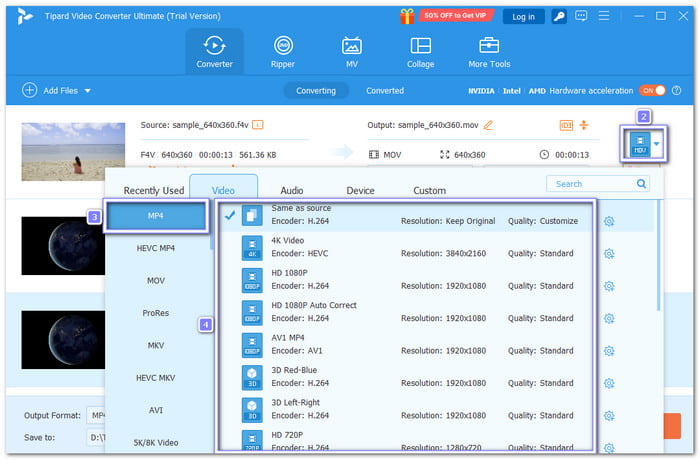Open the Ripper module
The height and width of the screenshot is (460, 700).
(x=283, y=52)
